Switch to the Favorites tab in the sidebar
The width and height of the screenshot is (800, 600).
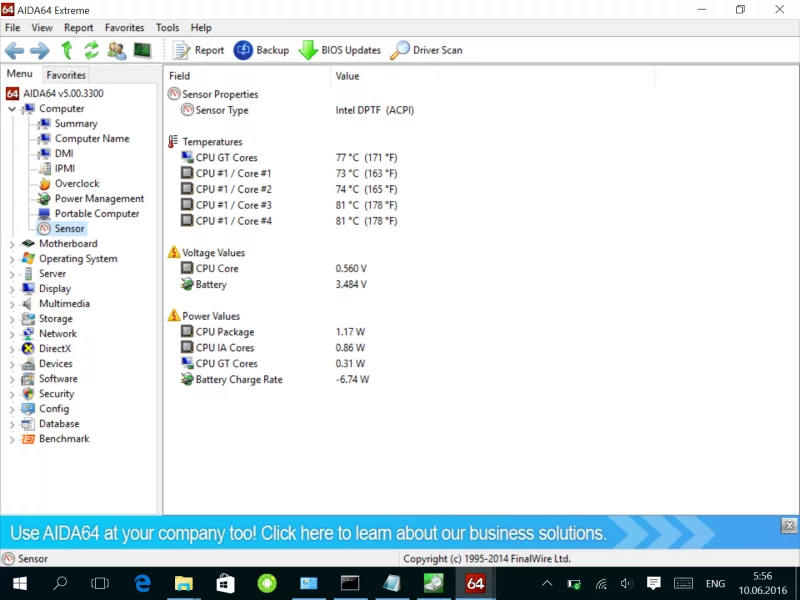click(66, 75)
